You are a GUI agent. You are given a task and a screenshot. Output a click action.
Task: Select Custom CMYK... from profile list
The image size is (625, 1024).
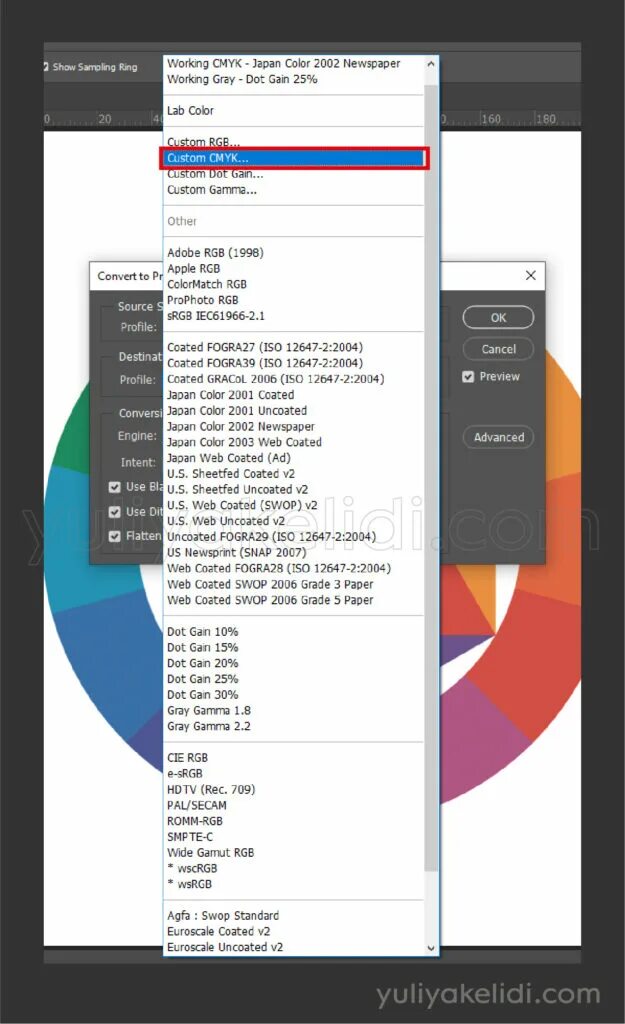coord(293,158)
